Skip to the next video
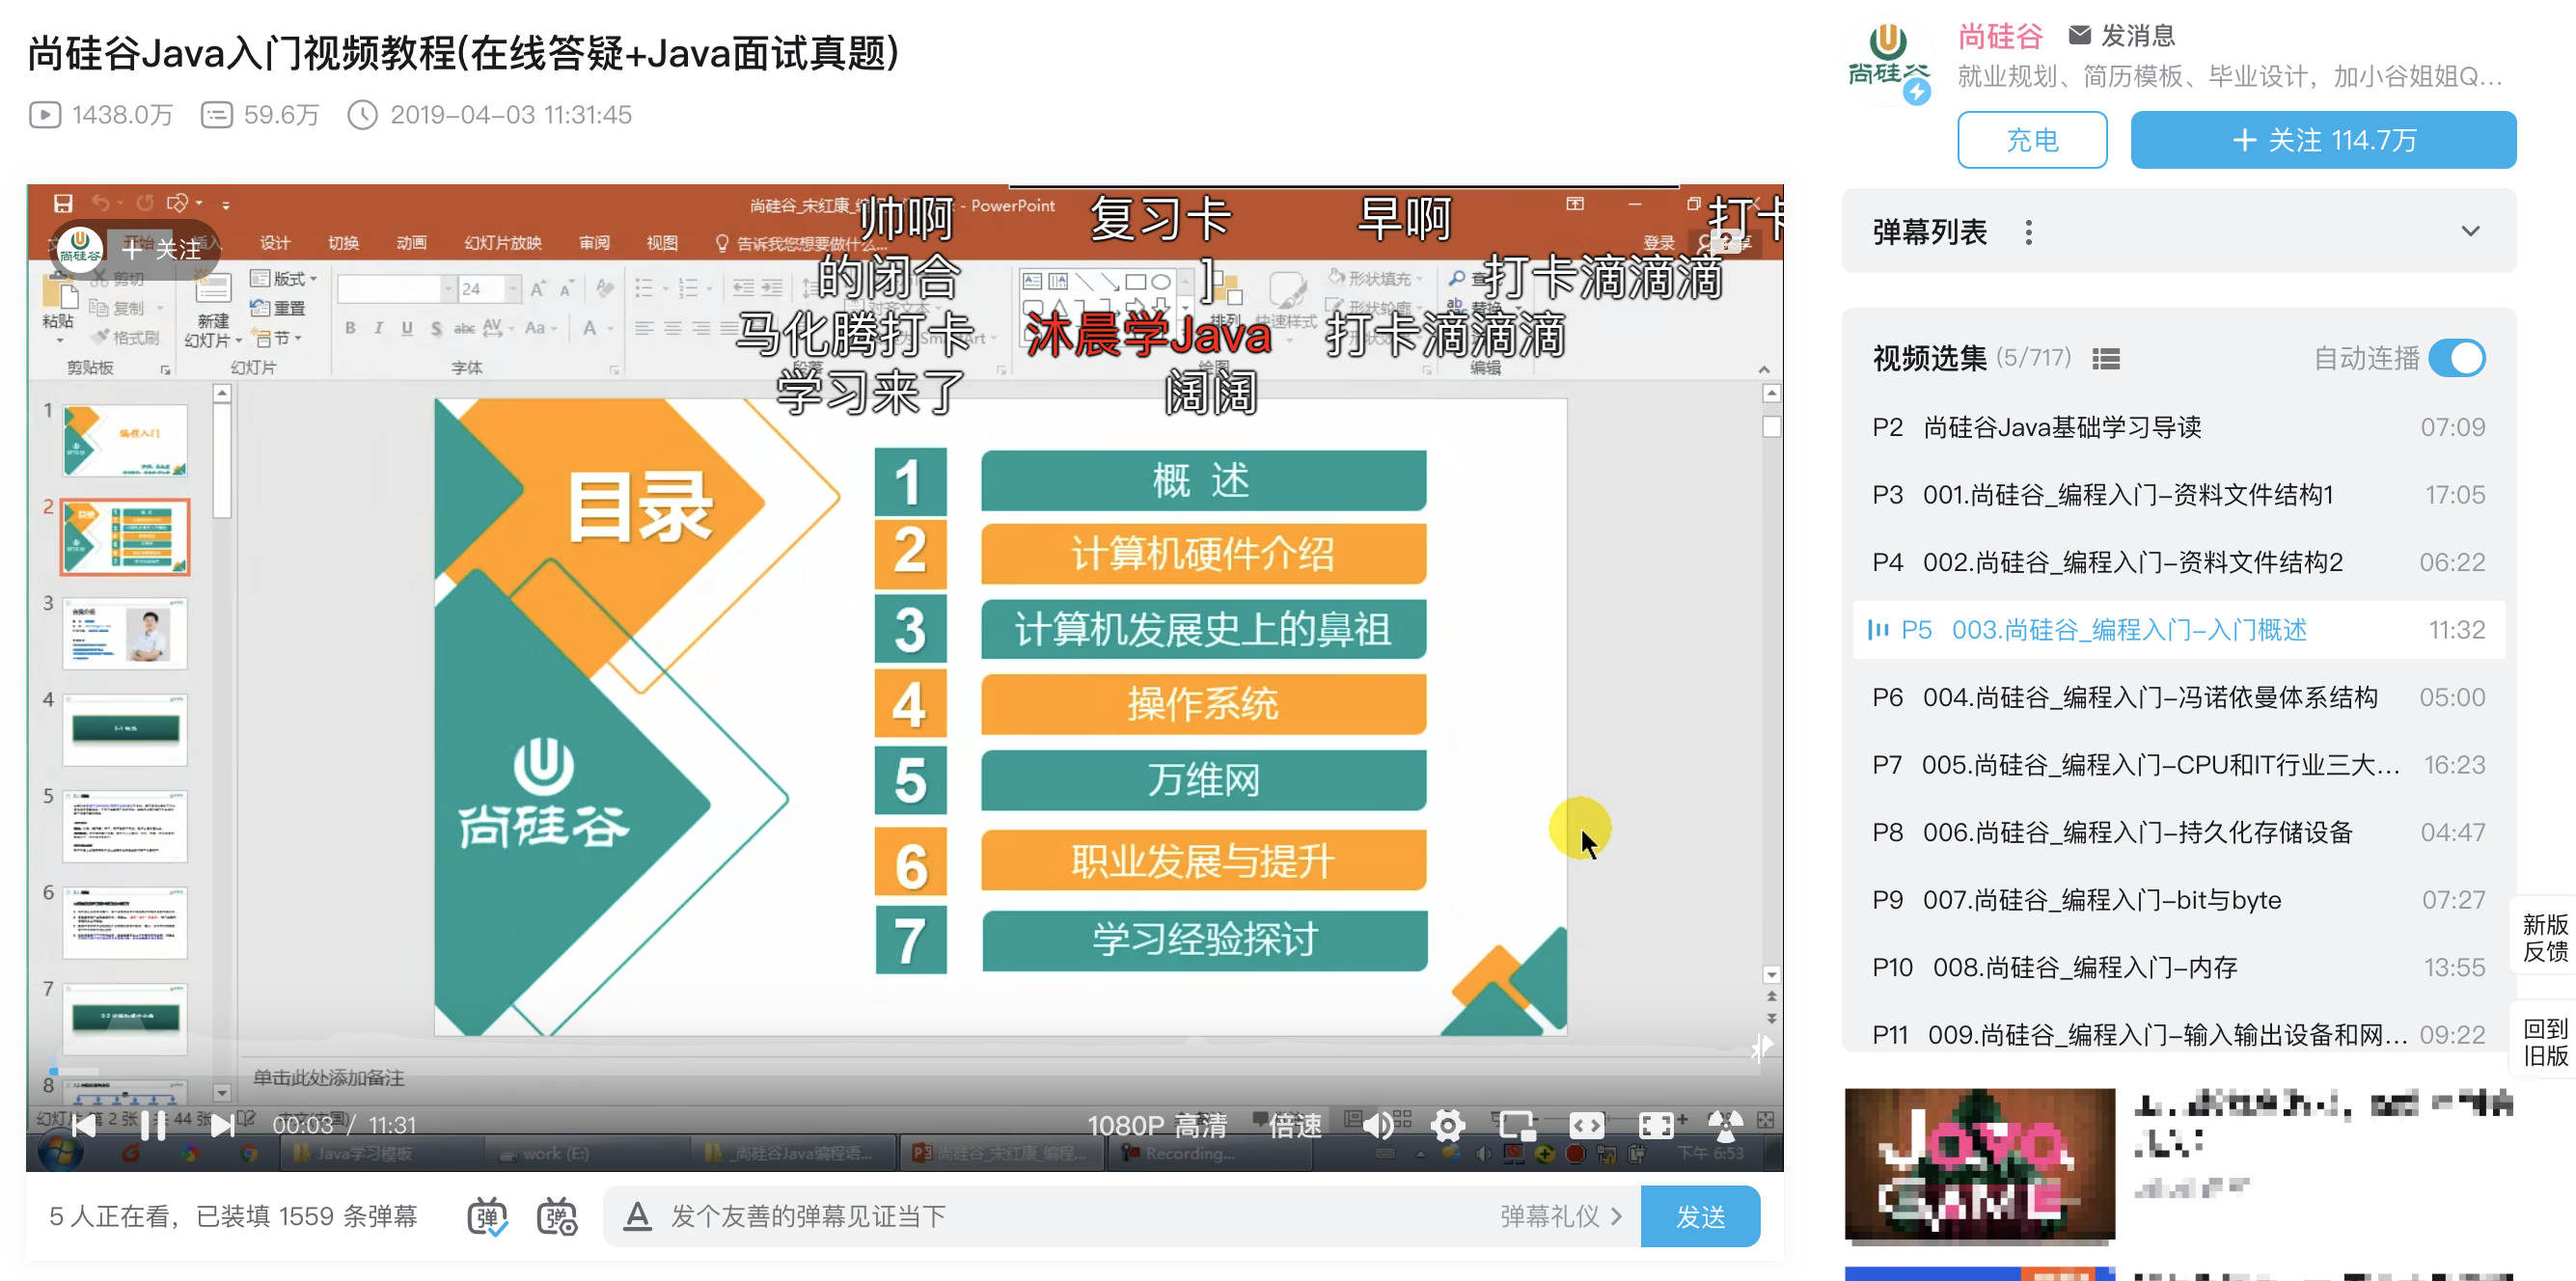The height and width of the screenshot is (1281, 2576). 222,1126
